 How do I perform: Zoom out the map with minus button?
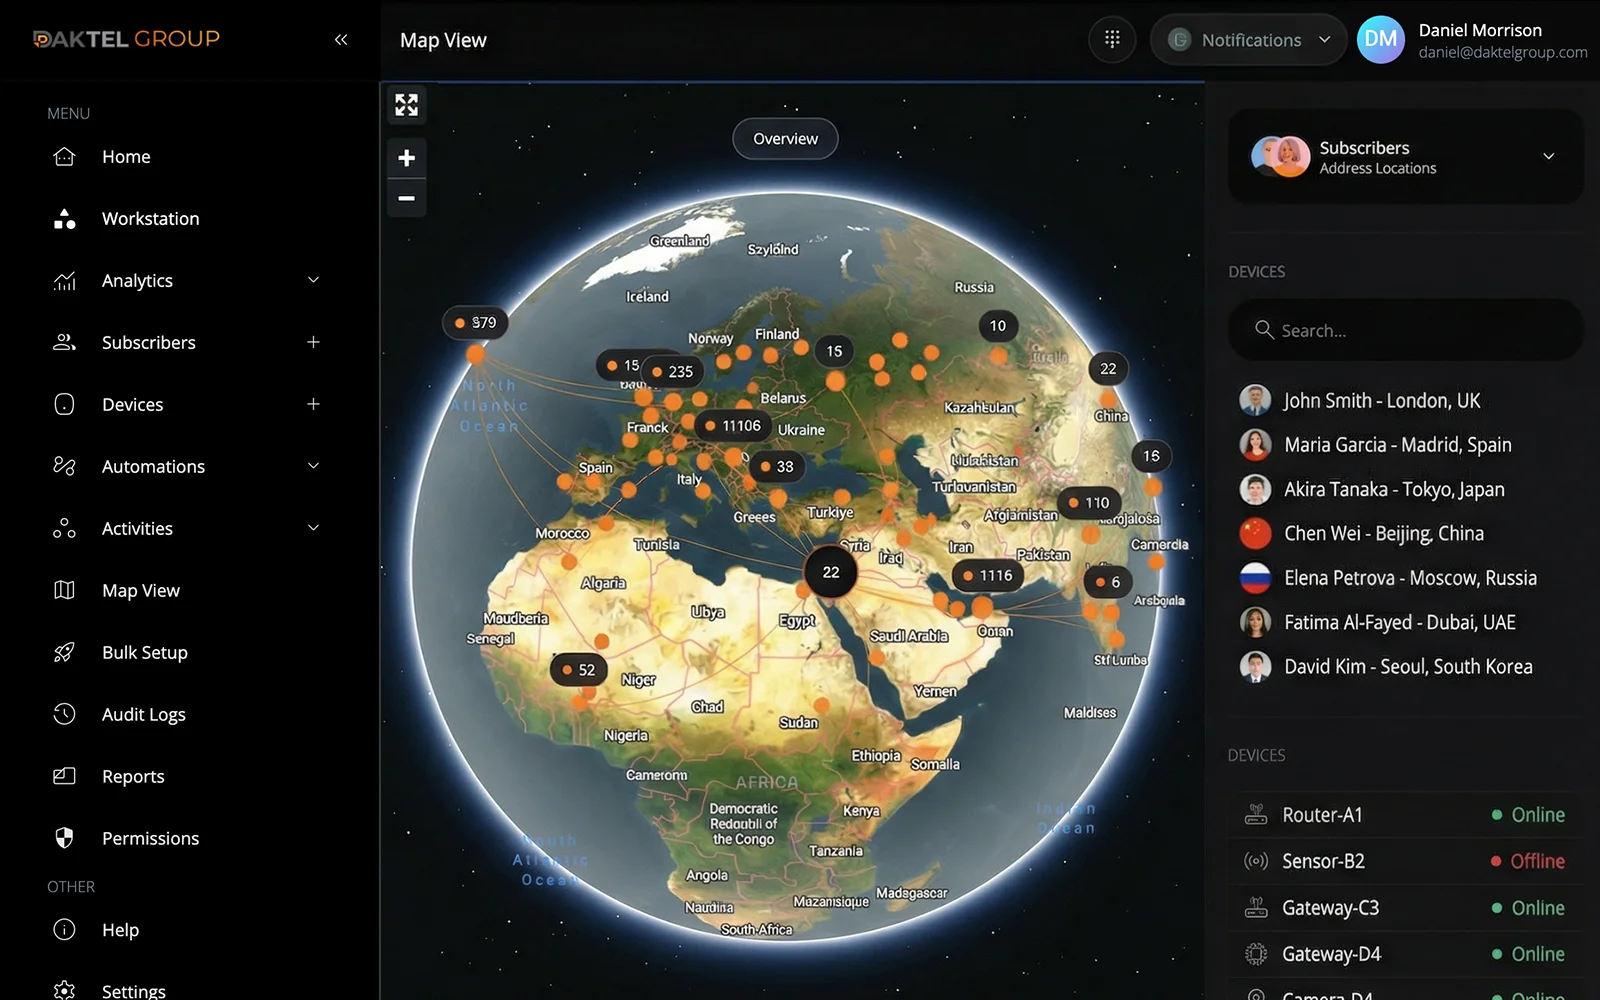point(407,198)
